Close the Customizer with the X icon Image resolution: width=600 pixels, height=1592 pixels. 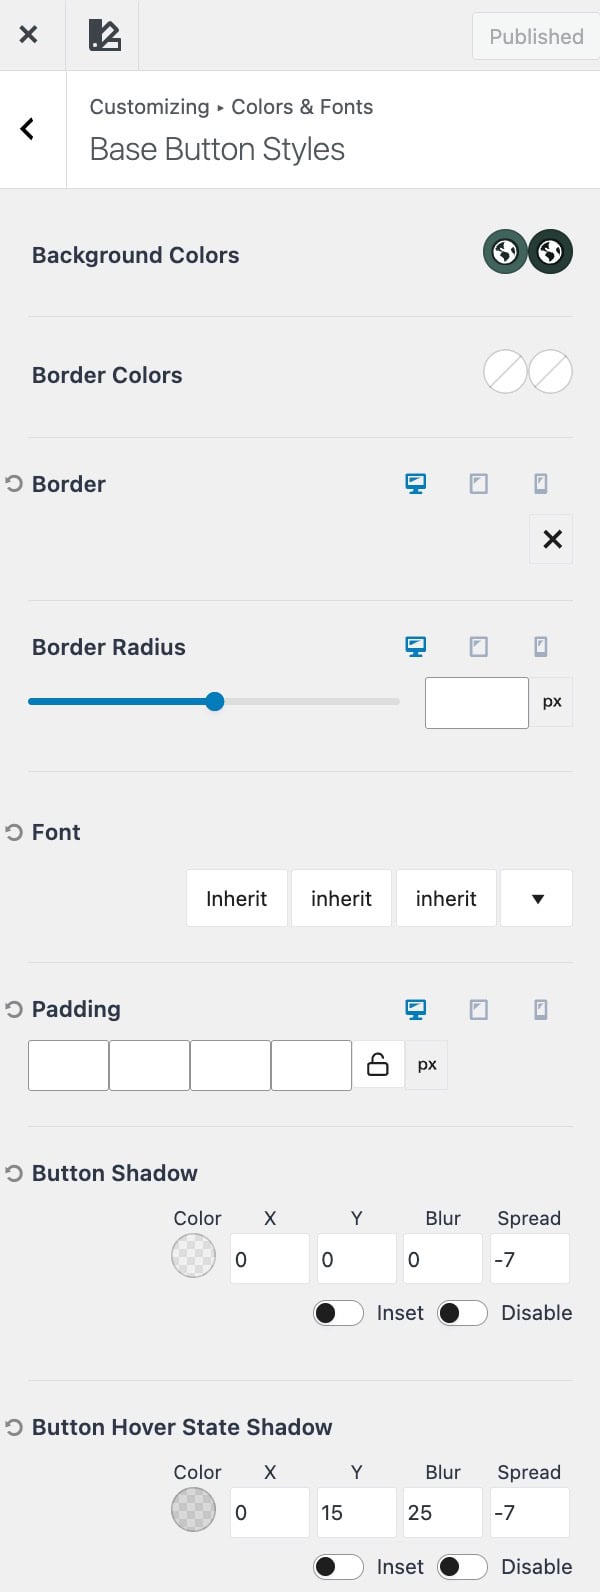(28, 35)
